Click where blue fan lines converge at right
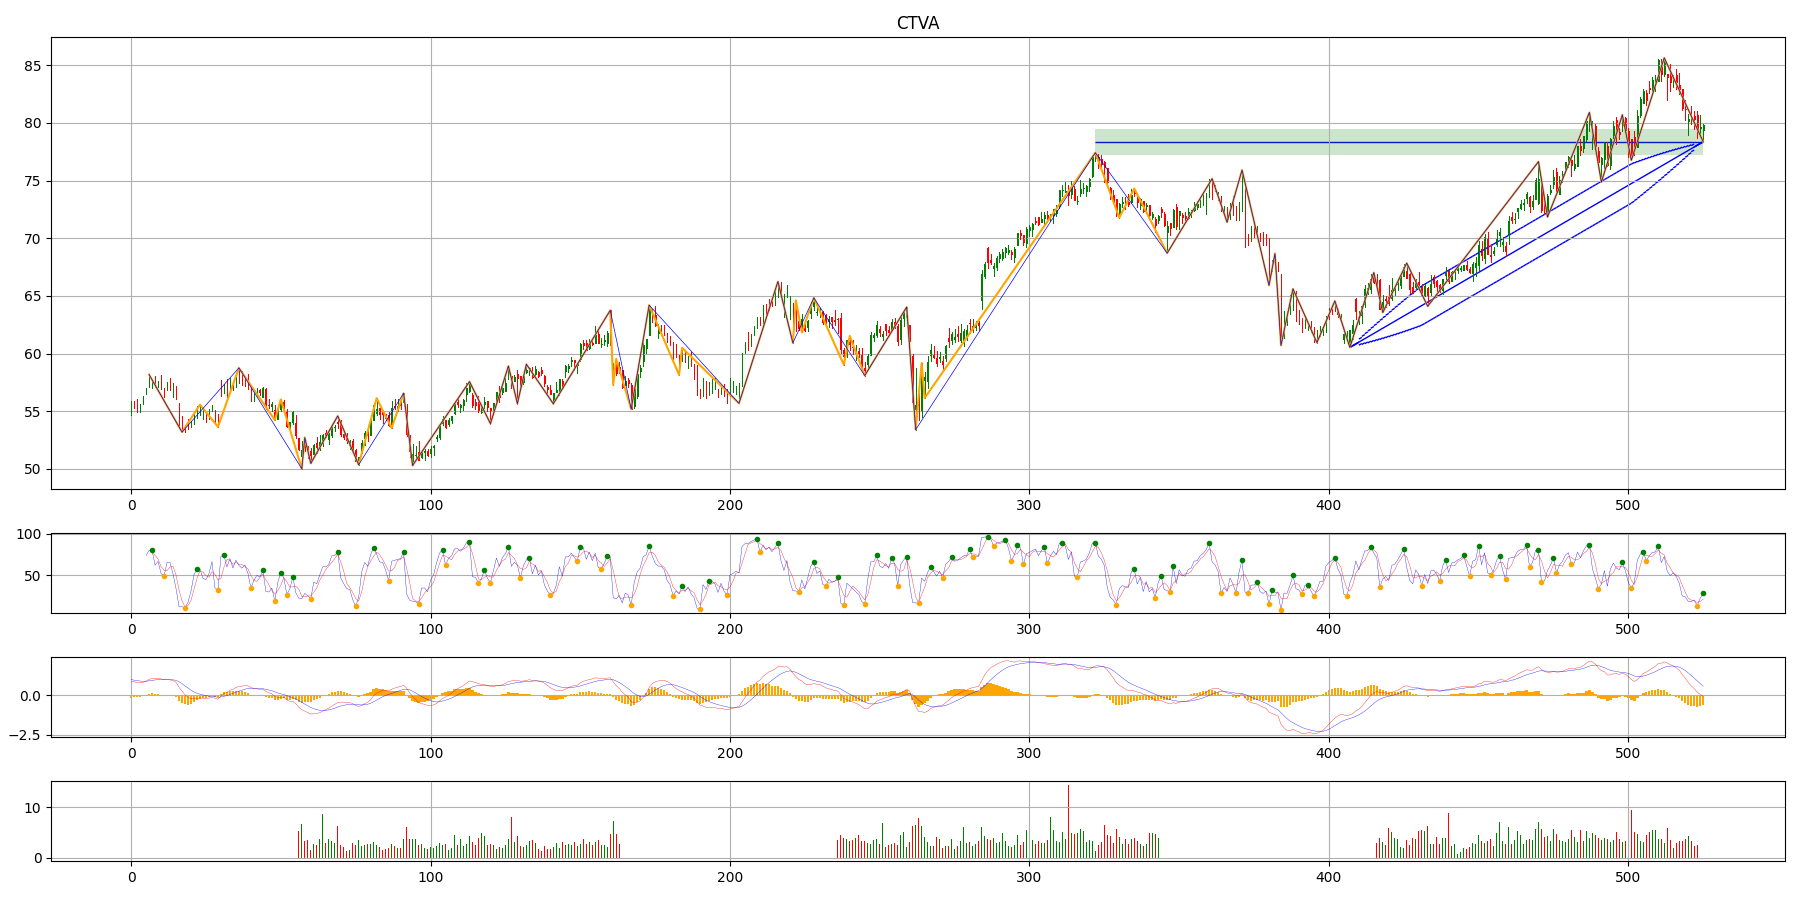This screenshot has width=1800, height=900. click(x=1702, y=142)
